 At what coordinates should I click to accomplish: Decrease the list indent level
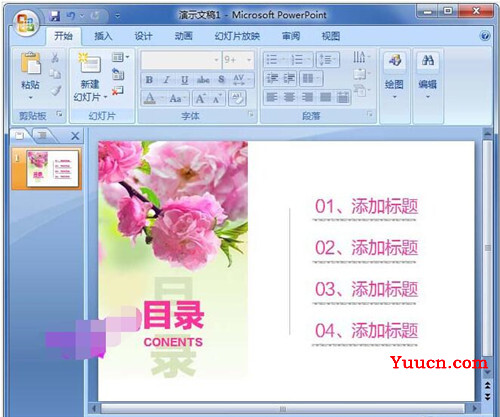(x=272, y=79)
